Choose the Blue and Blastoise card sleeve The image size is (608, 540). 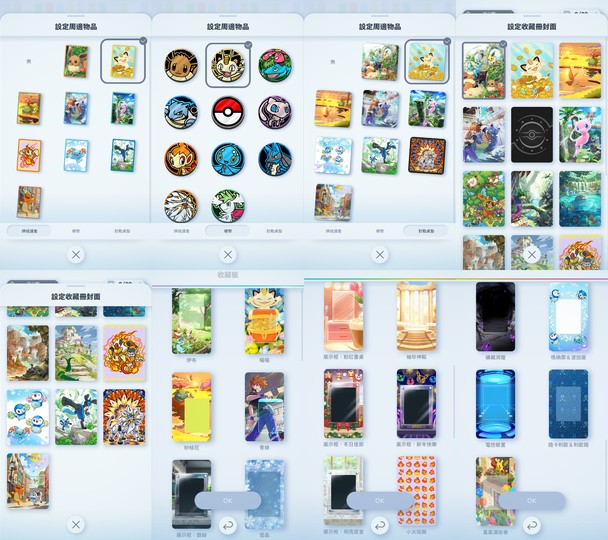point(76,109)
